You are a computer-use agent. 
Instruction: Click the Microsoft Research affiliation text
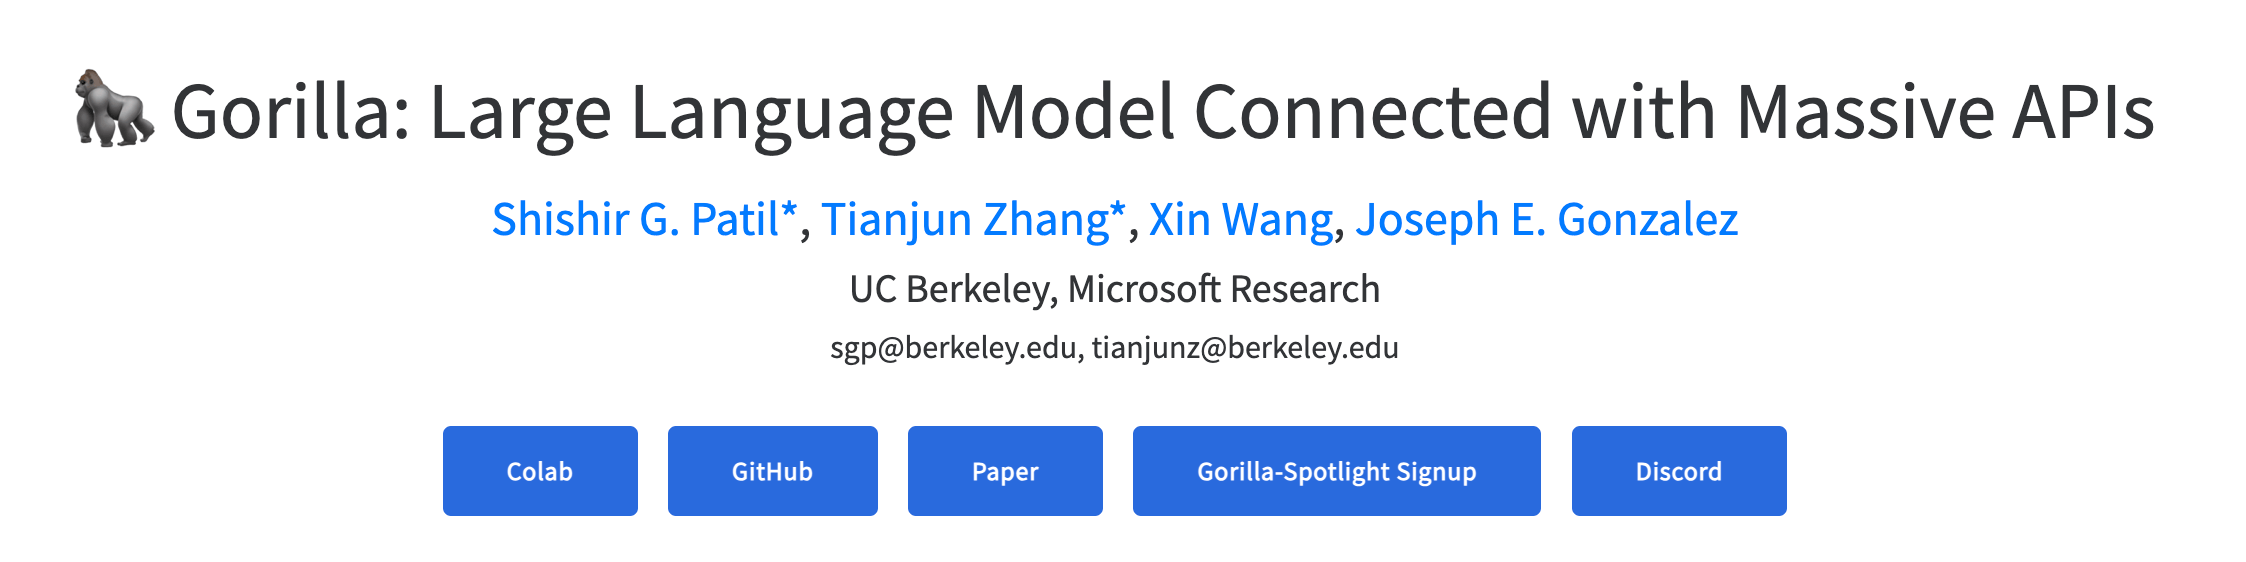(x=1224, y=289)
